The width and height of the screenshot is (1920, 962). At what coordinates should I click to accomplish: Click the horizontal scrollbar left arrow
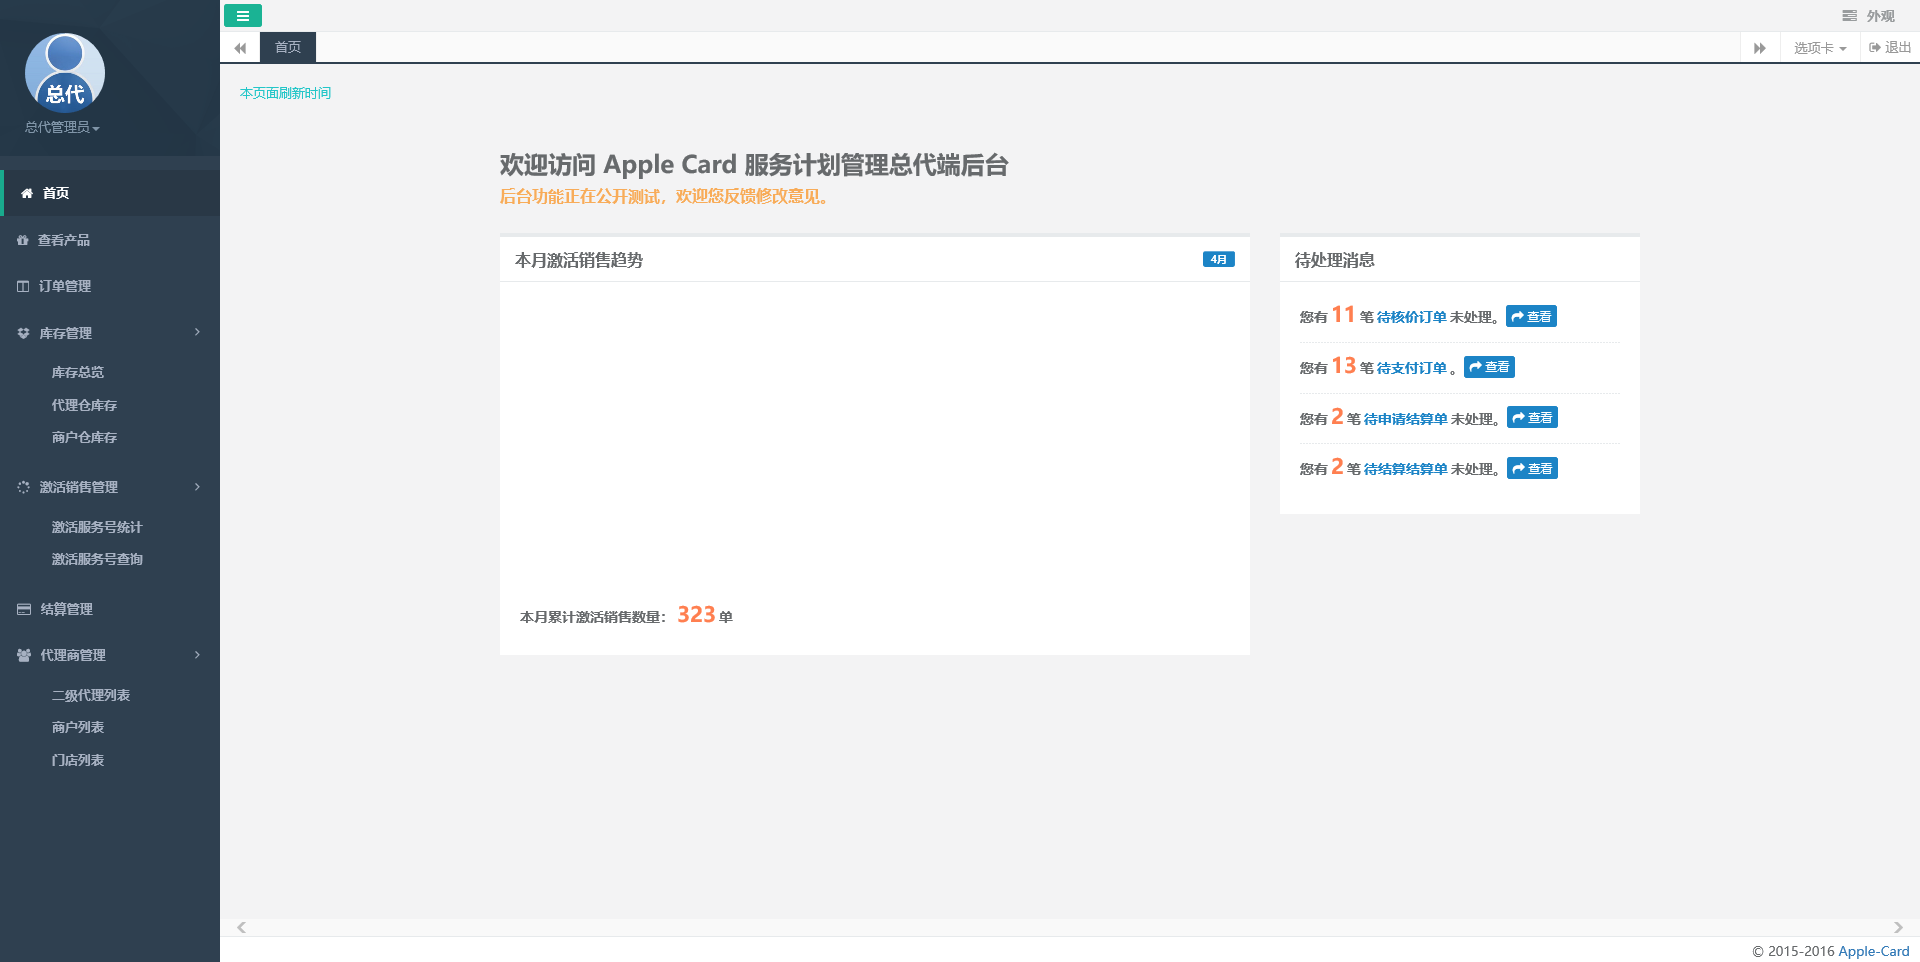click(x=241, y=927)
